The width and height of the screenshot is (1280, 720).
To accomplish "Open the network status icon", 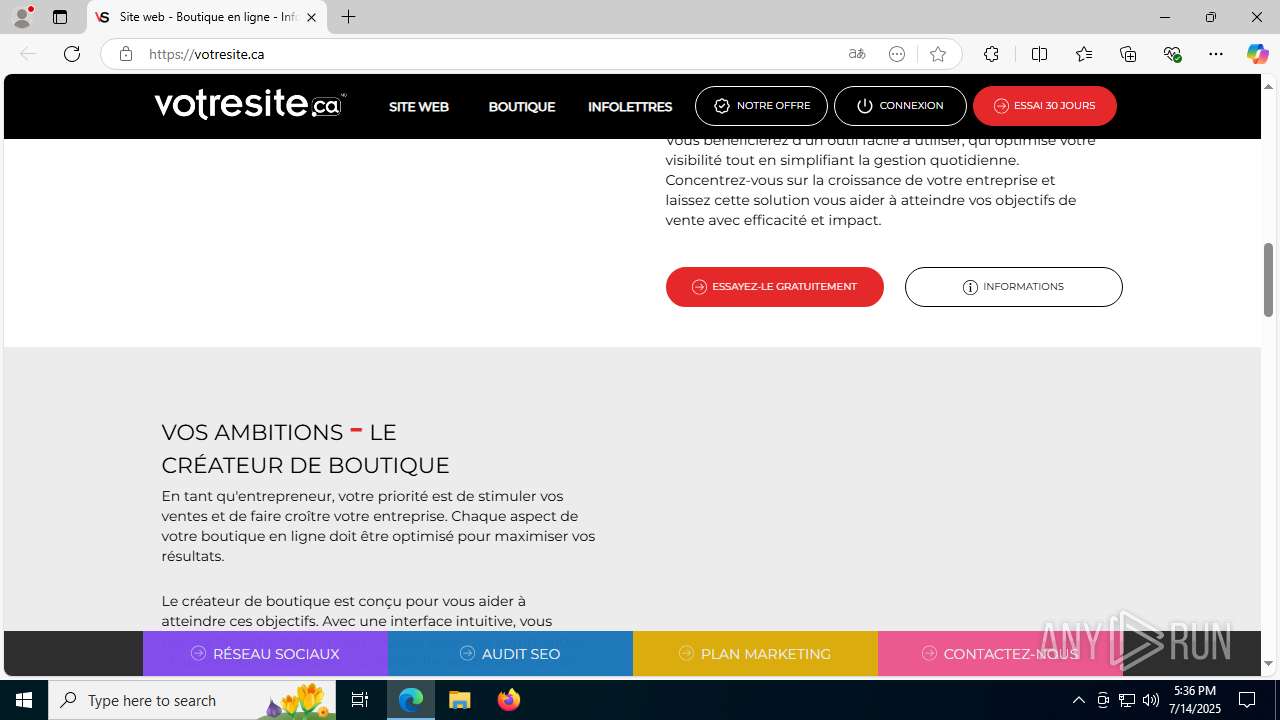I will pos(1127,700).
